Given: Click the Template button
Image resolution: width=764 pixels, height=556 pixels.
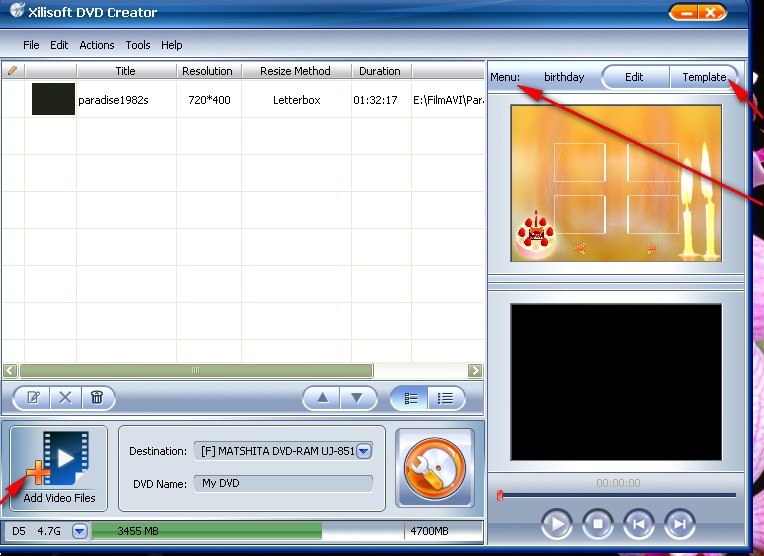Looking at the screenshot, I should click(x=704, y=77).
